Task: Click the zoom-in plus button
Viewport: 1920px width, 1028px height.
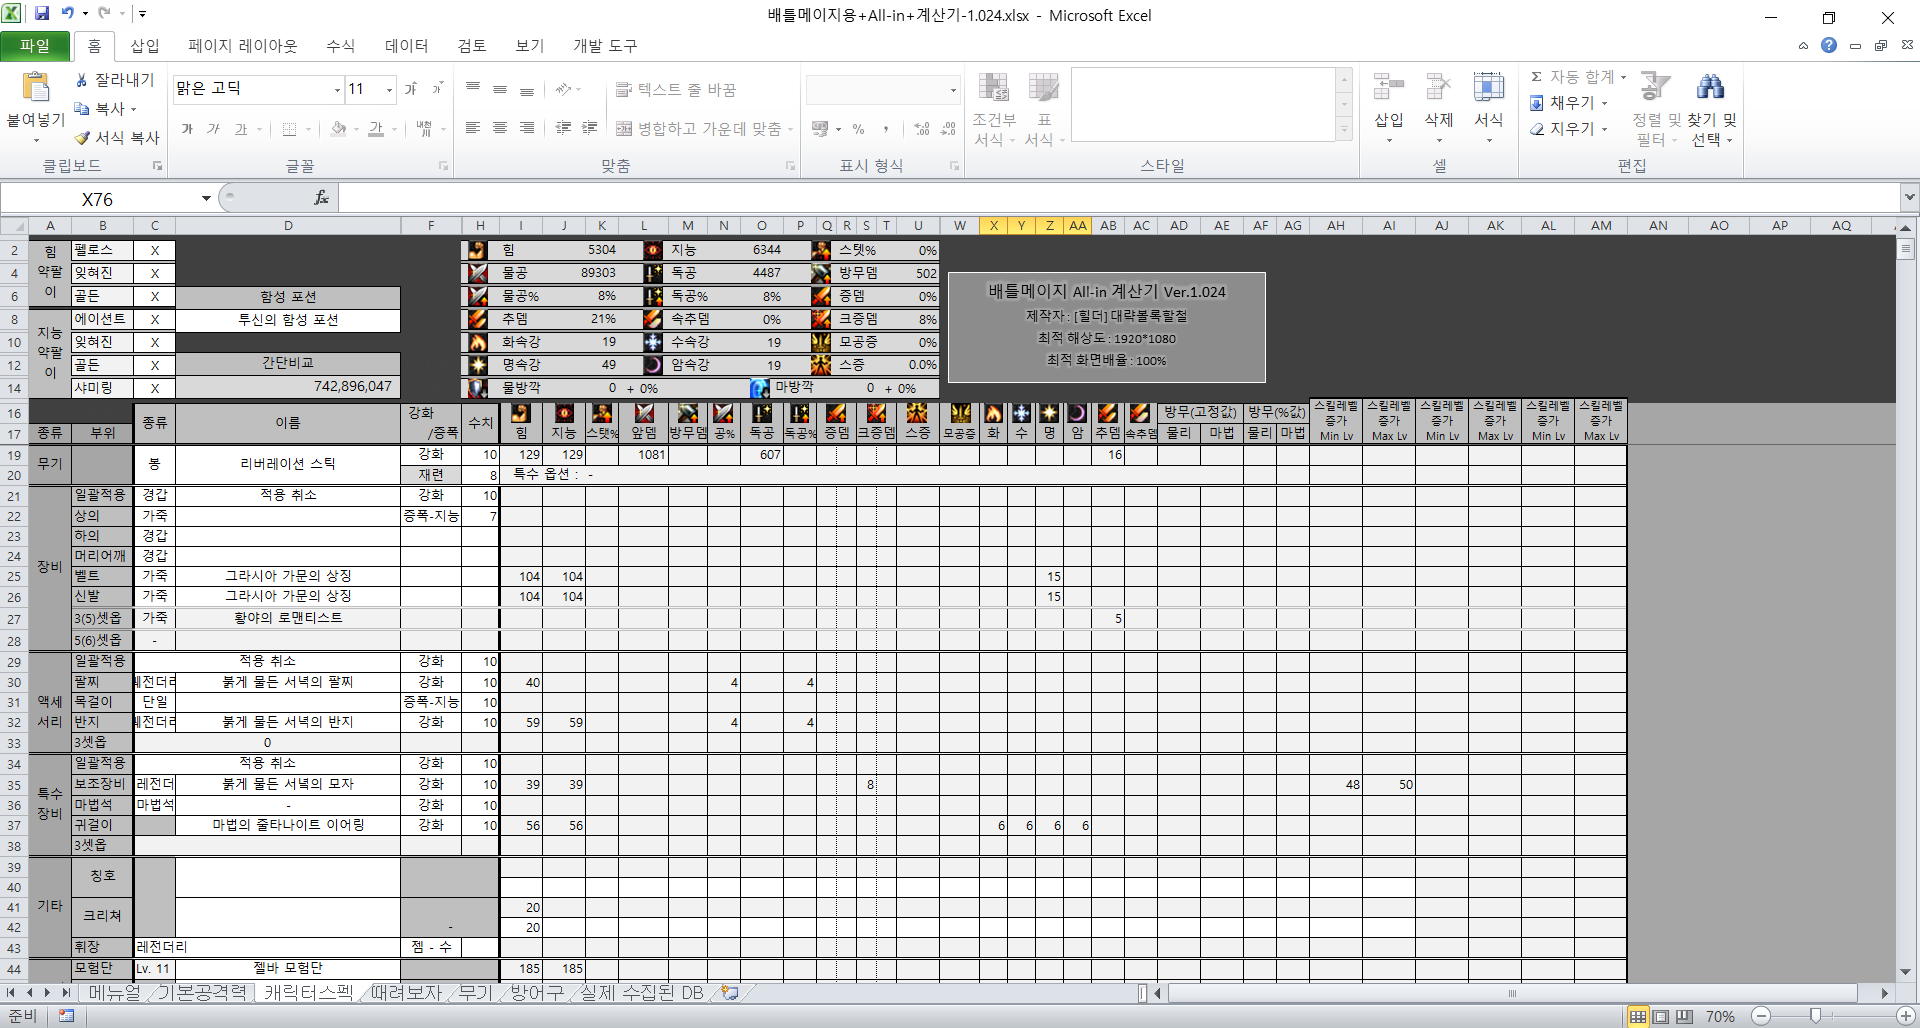Action: [1906, 1016]
